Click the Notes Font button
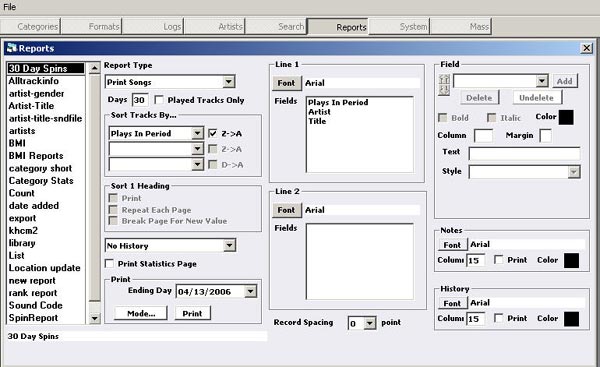Screen dimensions: 600x367 (x=452, y=245)
